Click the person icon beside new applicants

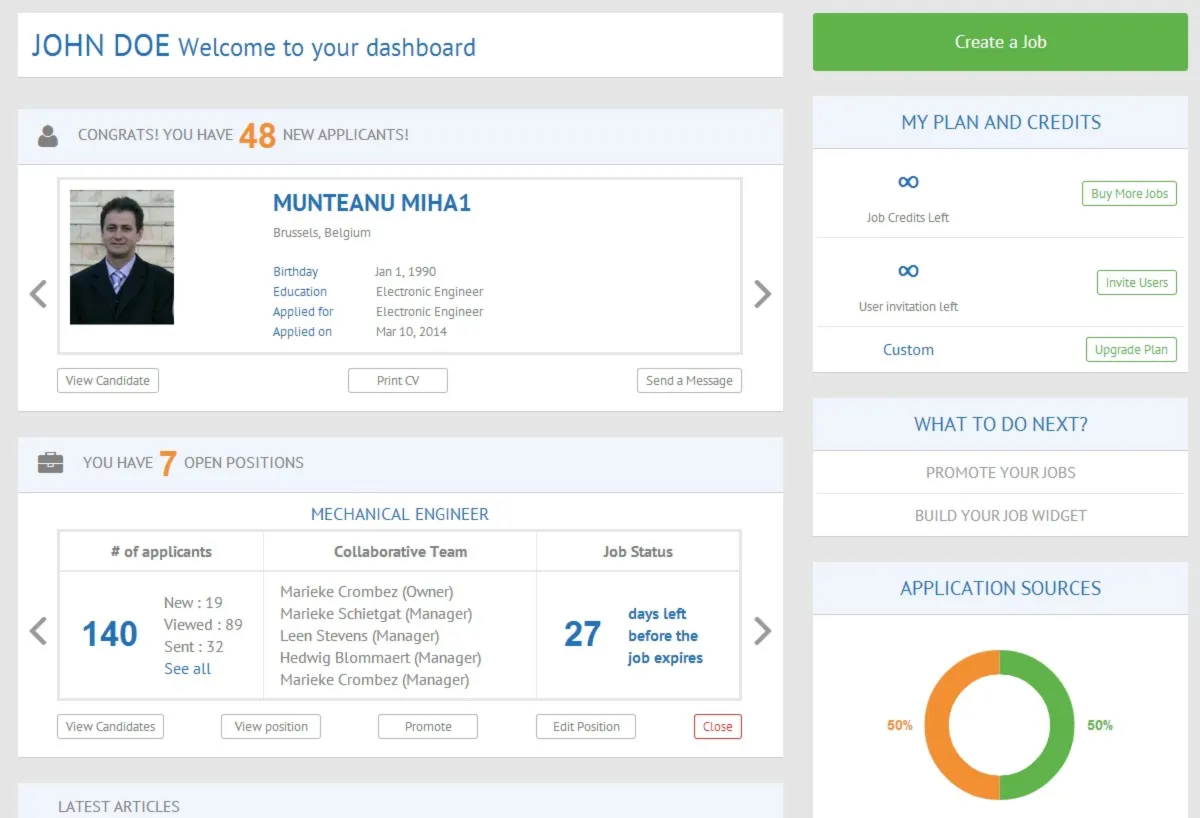[48, 135]
